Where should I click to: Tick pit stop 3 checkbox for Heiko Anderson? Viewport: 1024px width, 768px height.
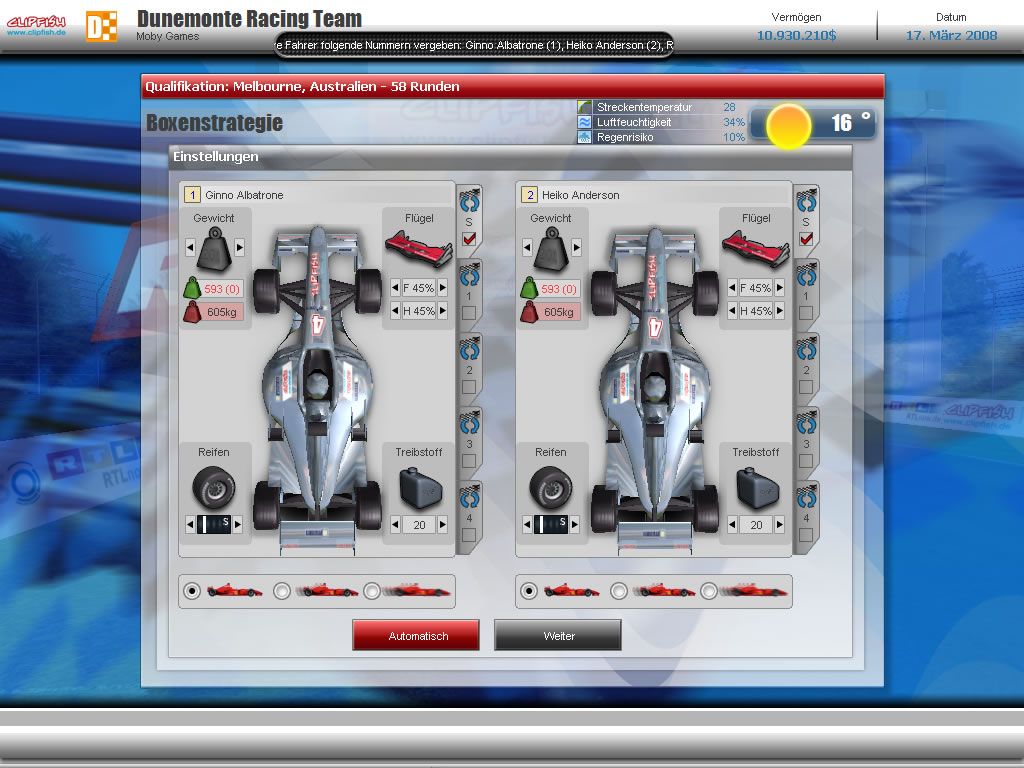805,460
